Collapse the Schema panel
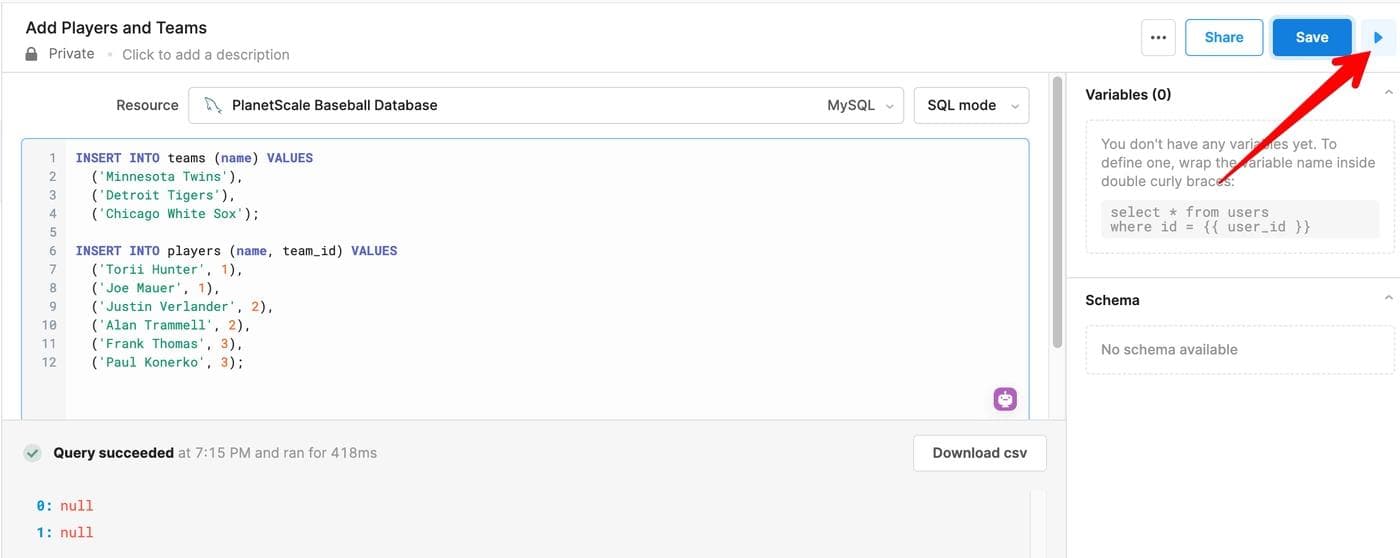Viewport: 1400px width, 558px height. pos(1388,299)
